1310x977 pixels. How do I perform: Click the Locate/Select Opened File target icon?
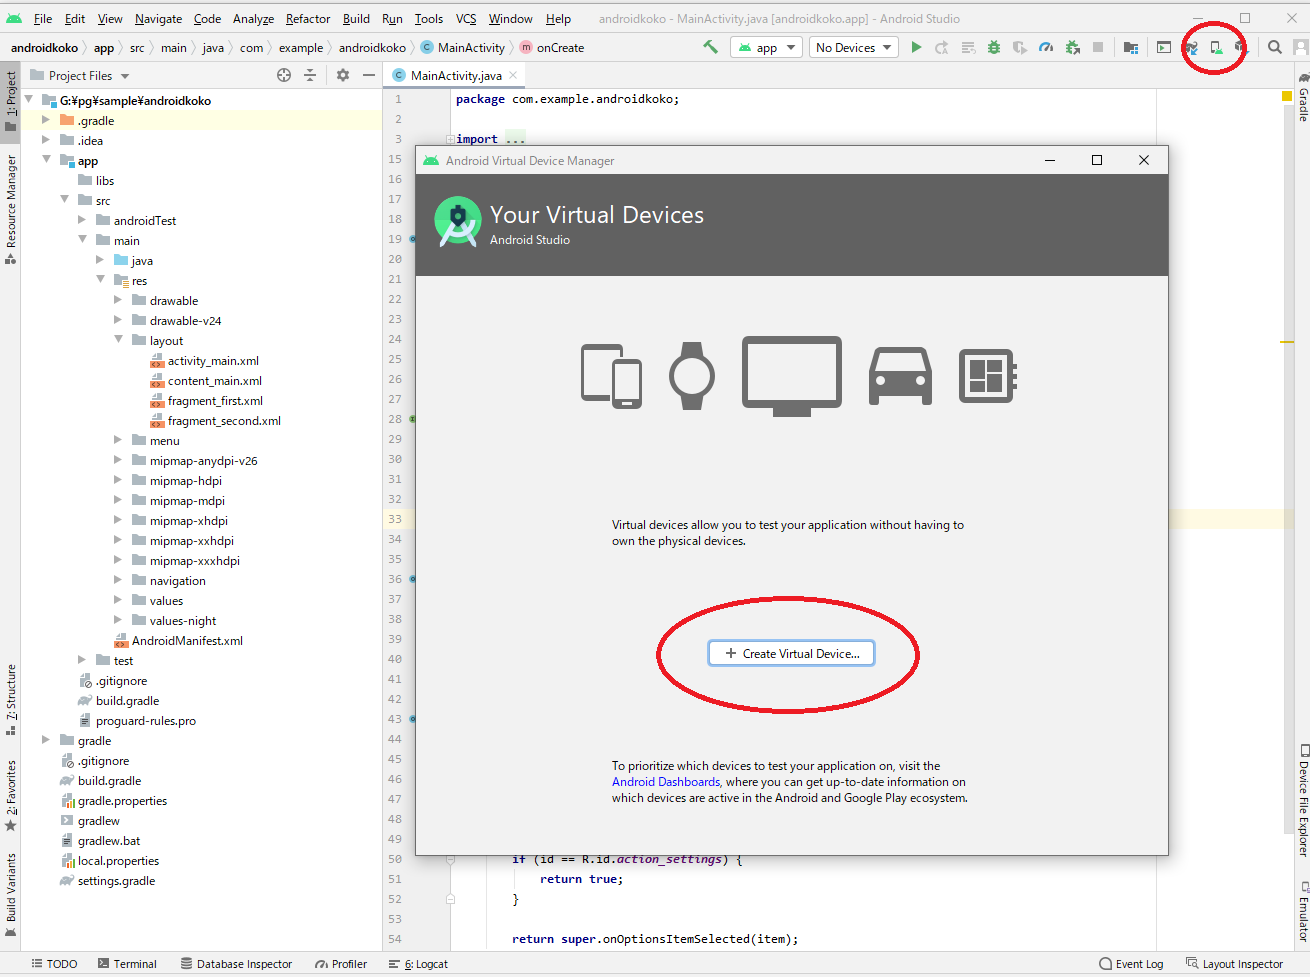pos(284,75)
